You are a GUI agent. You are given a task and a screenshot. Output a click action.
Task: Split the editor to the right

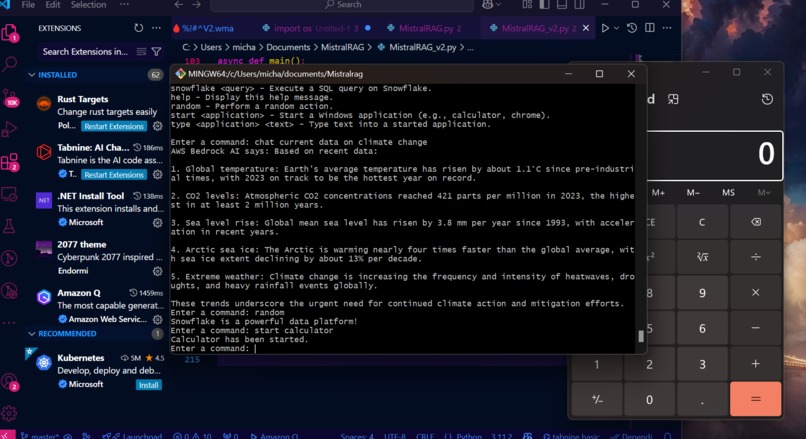tap(650, 28)
